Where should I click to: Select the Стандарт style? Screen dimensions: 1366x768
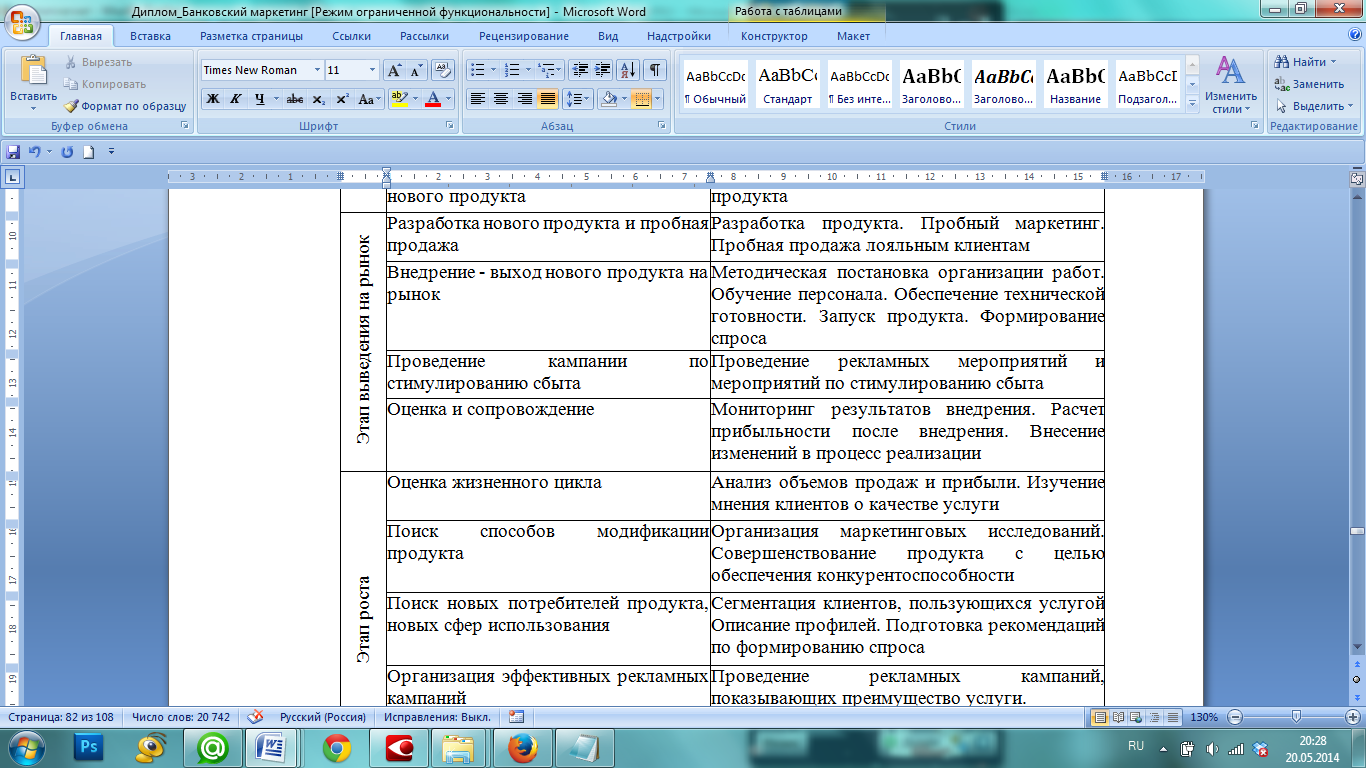[787, 84]
